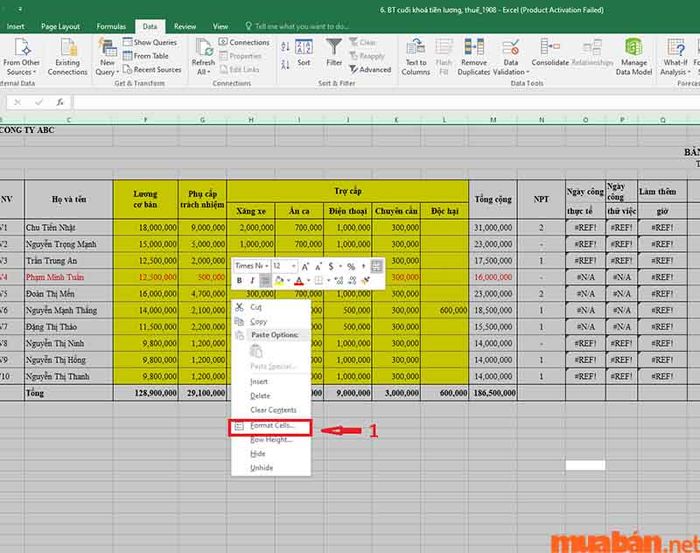Toggle the Filter funnel
Viewport: 700px width, 553px height.
coord(334,53)
